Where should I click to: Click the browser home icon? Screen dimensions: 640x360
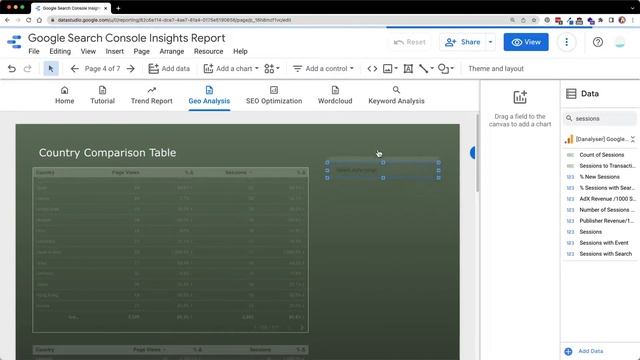[39, 20]
